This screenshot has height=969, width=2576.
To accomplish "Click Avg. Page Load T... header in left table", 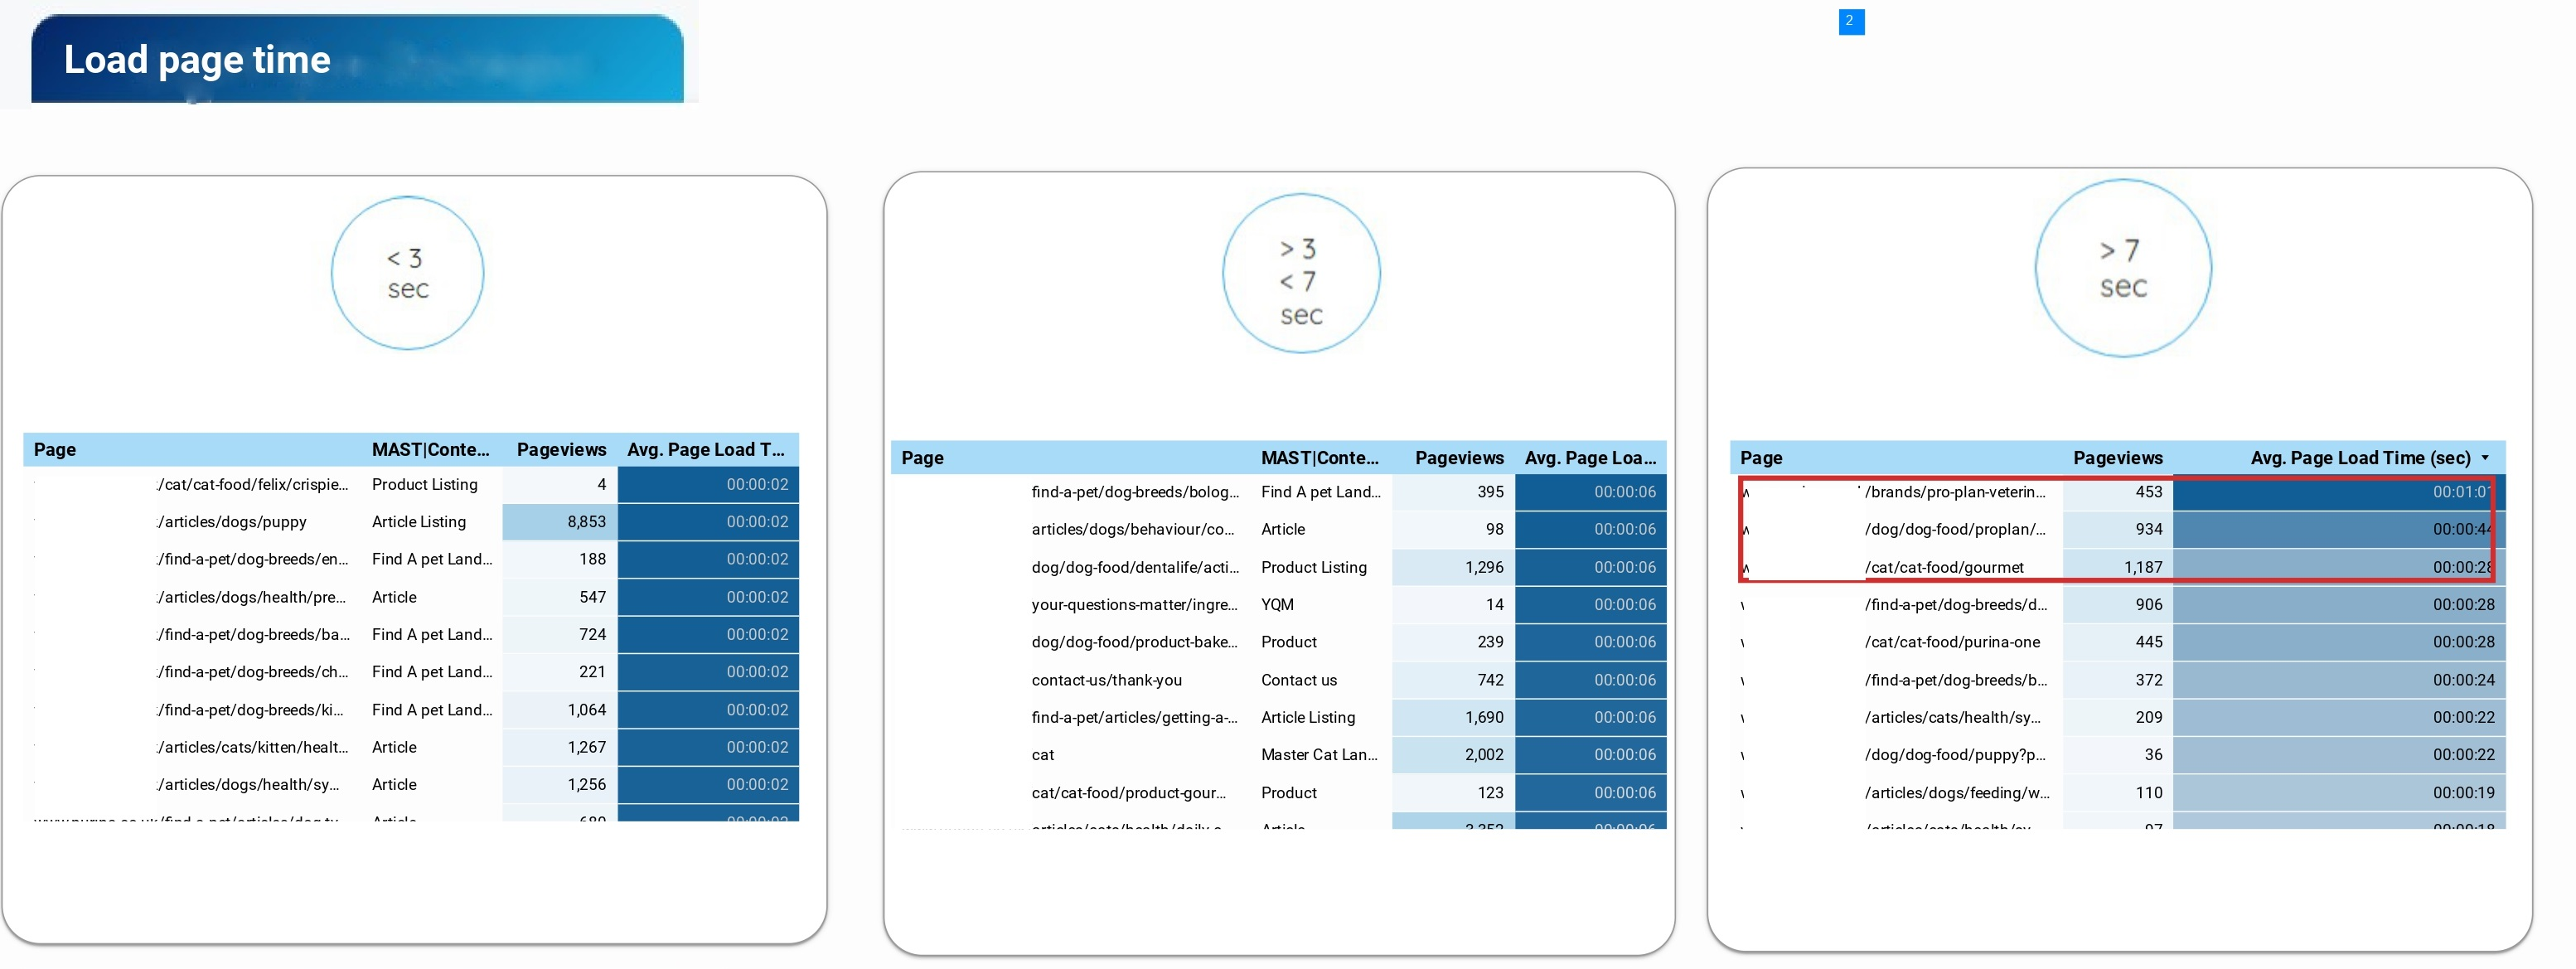I will pyautogui.click(x=705, y=450).
